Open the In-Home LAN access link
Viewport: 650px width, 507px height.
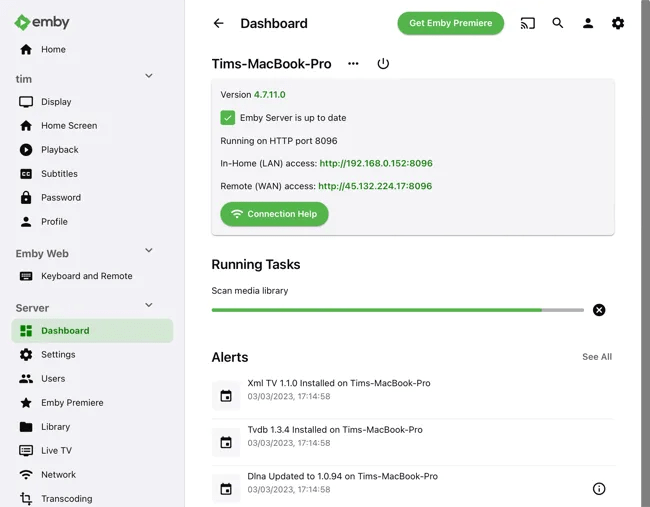click(376, 163)
